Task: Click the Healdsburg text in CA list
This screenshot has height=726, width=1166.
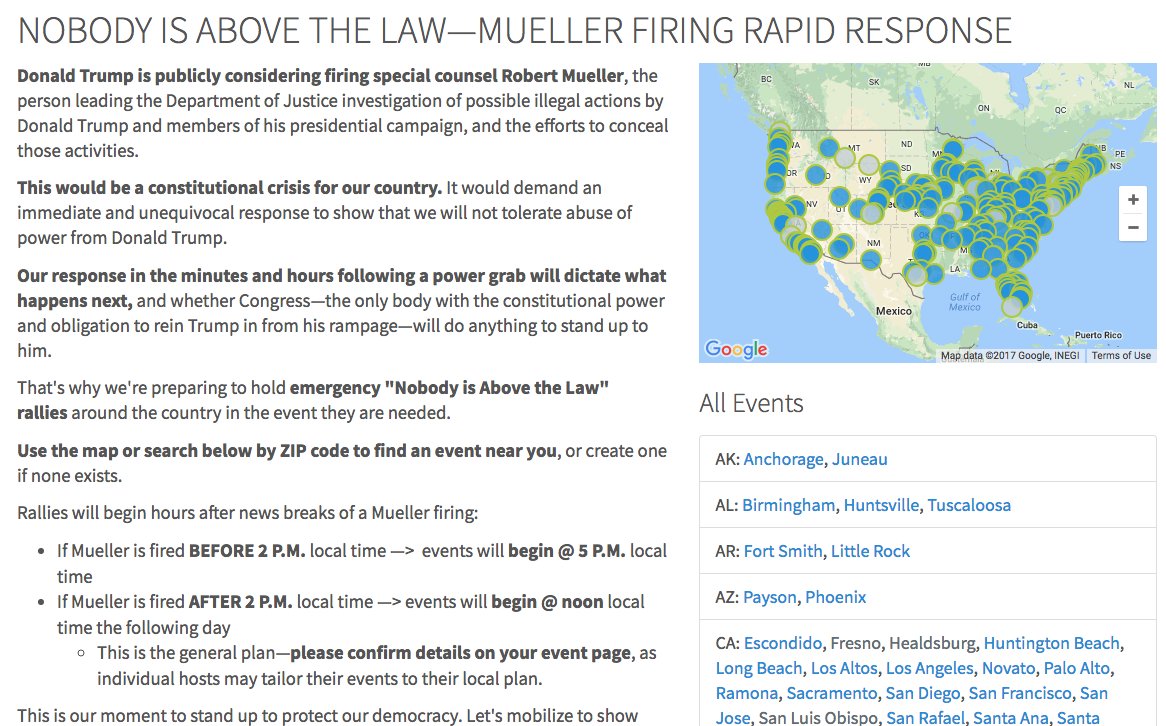Action: point(933,643)
